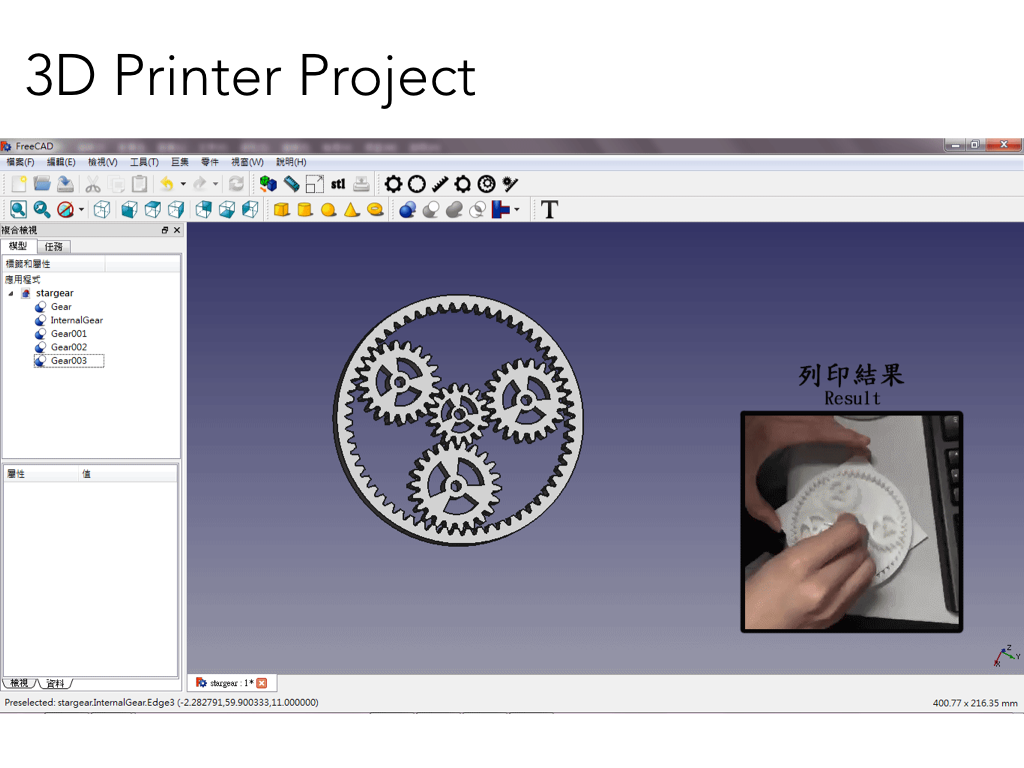Switch to the 資料 property tab
The image size is (1024, 768).
pyautogui.click(x=55, y=683)
